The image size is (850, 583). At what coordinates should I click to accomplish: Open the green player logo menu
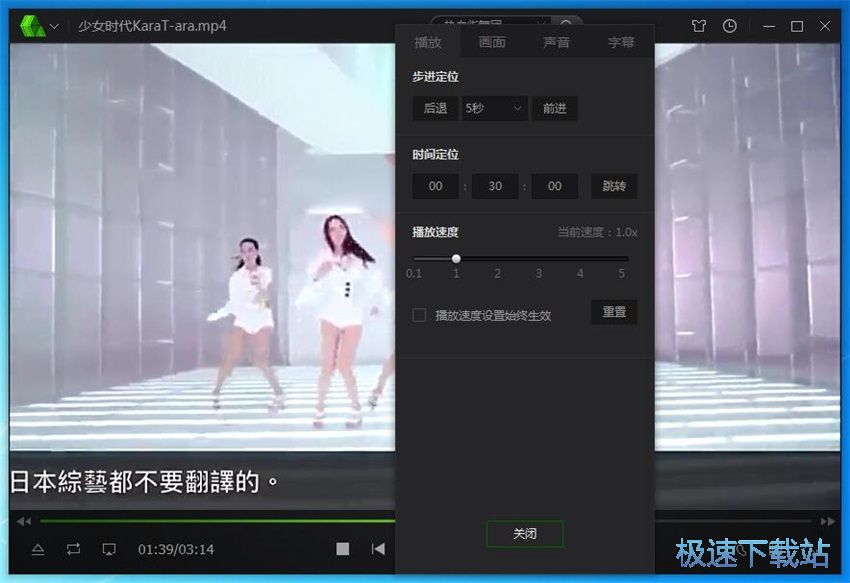(33, 26)
